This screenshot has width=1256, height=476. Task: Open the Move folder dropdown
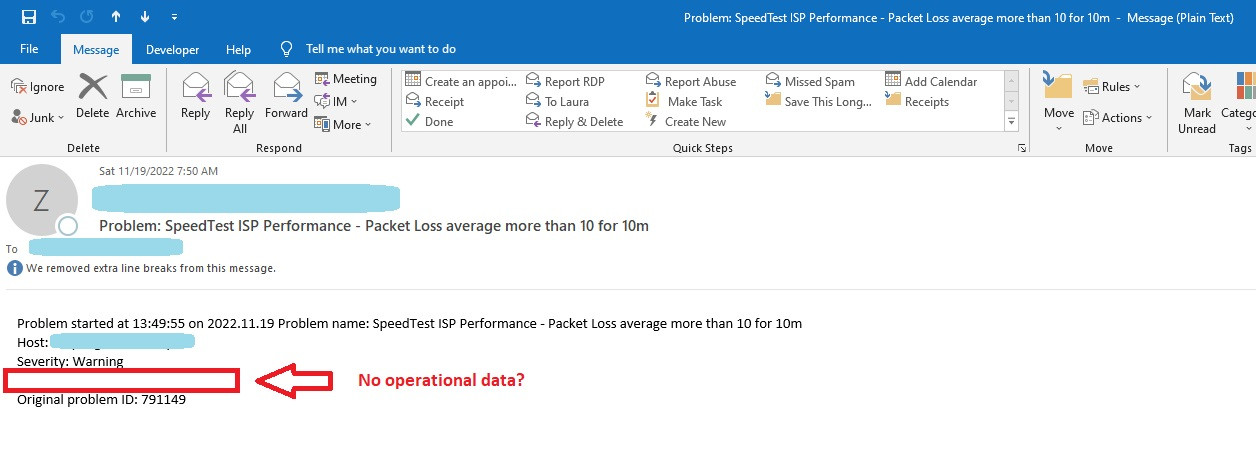point(1059,100)
